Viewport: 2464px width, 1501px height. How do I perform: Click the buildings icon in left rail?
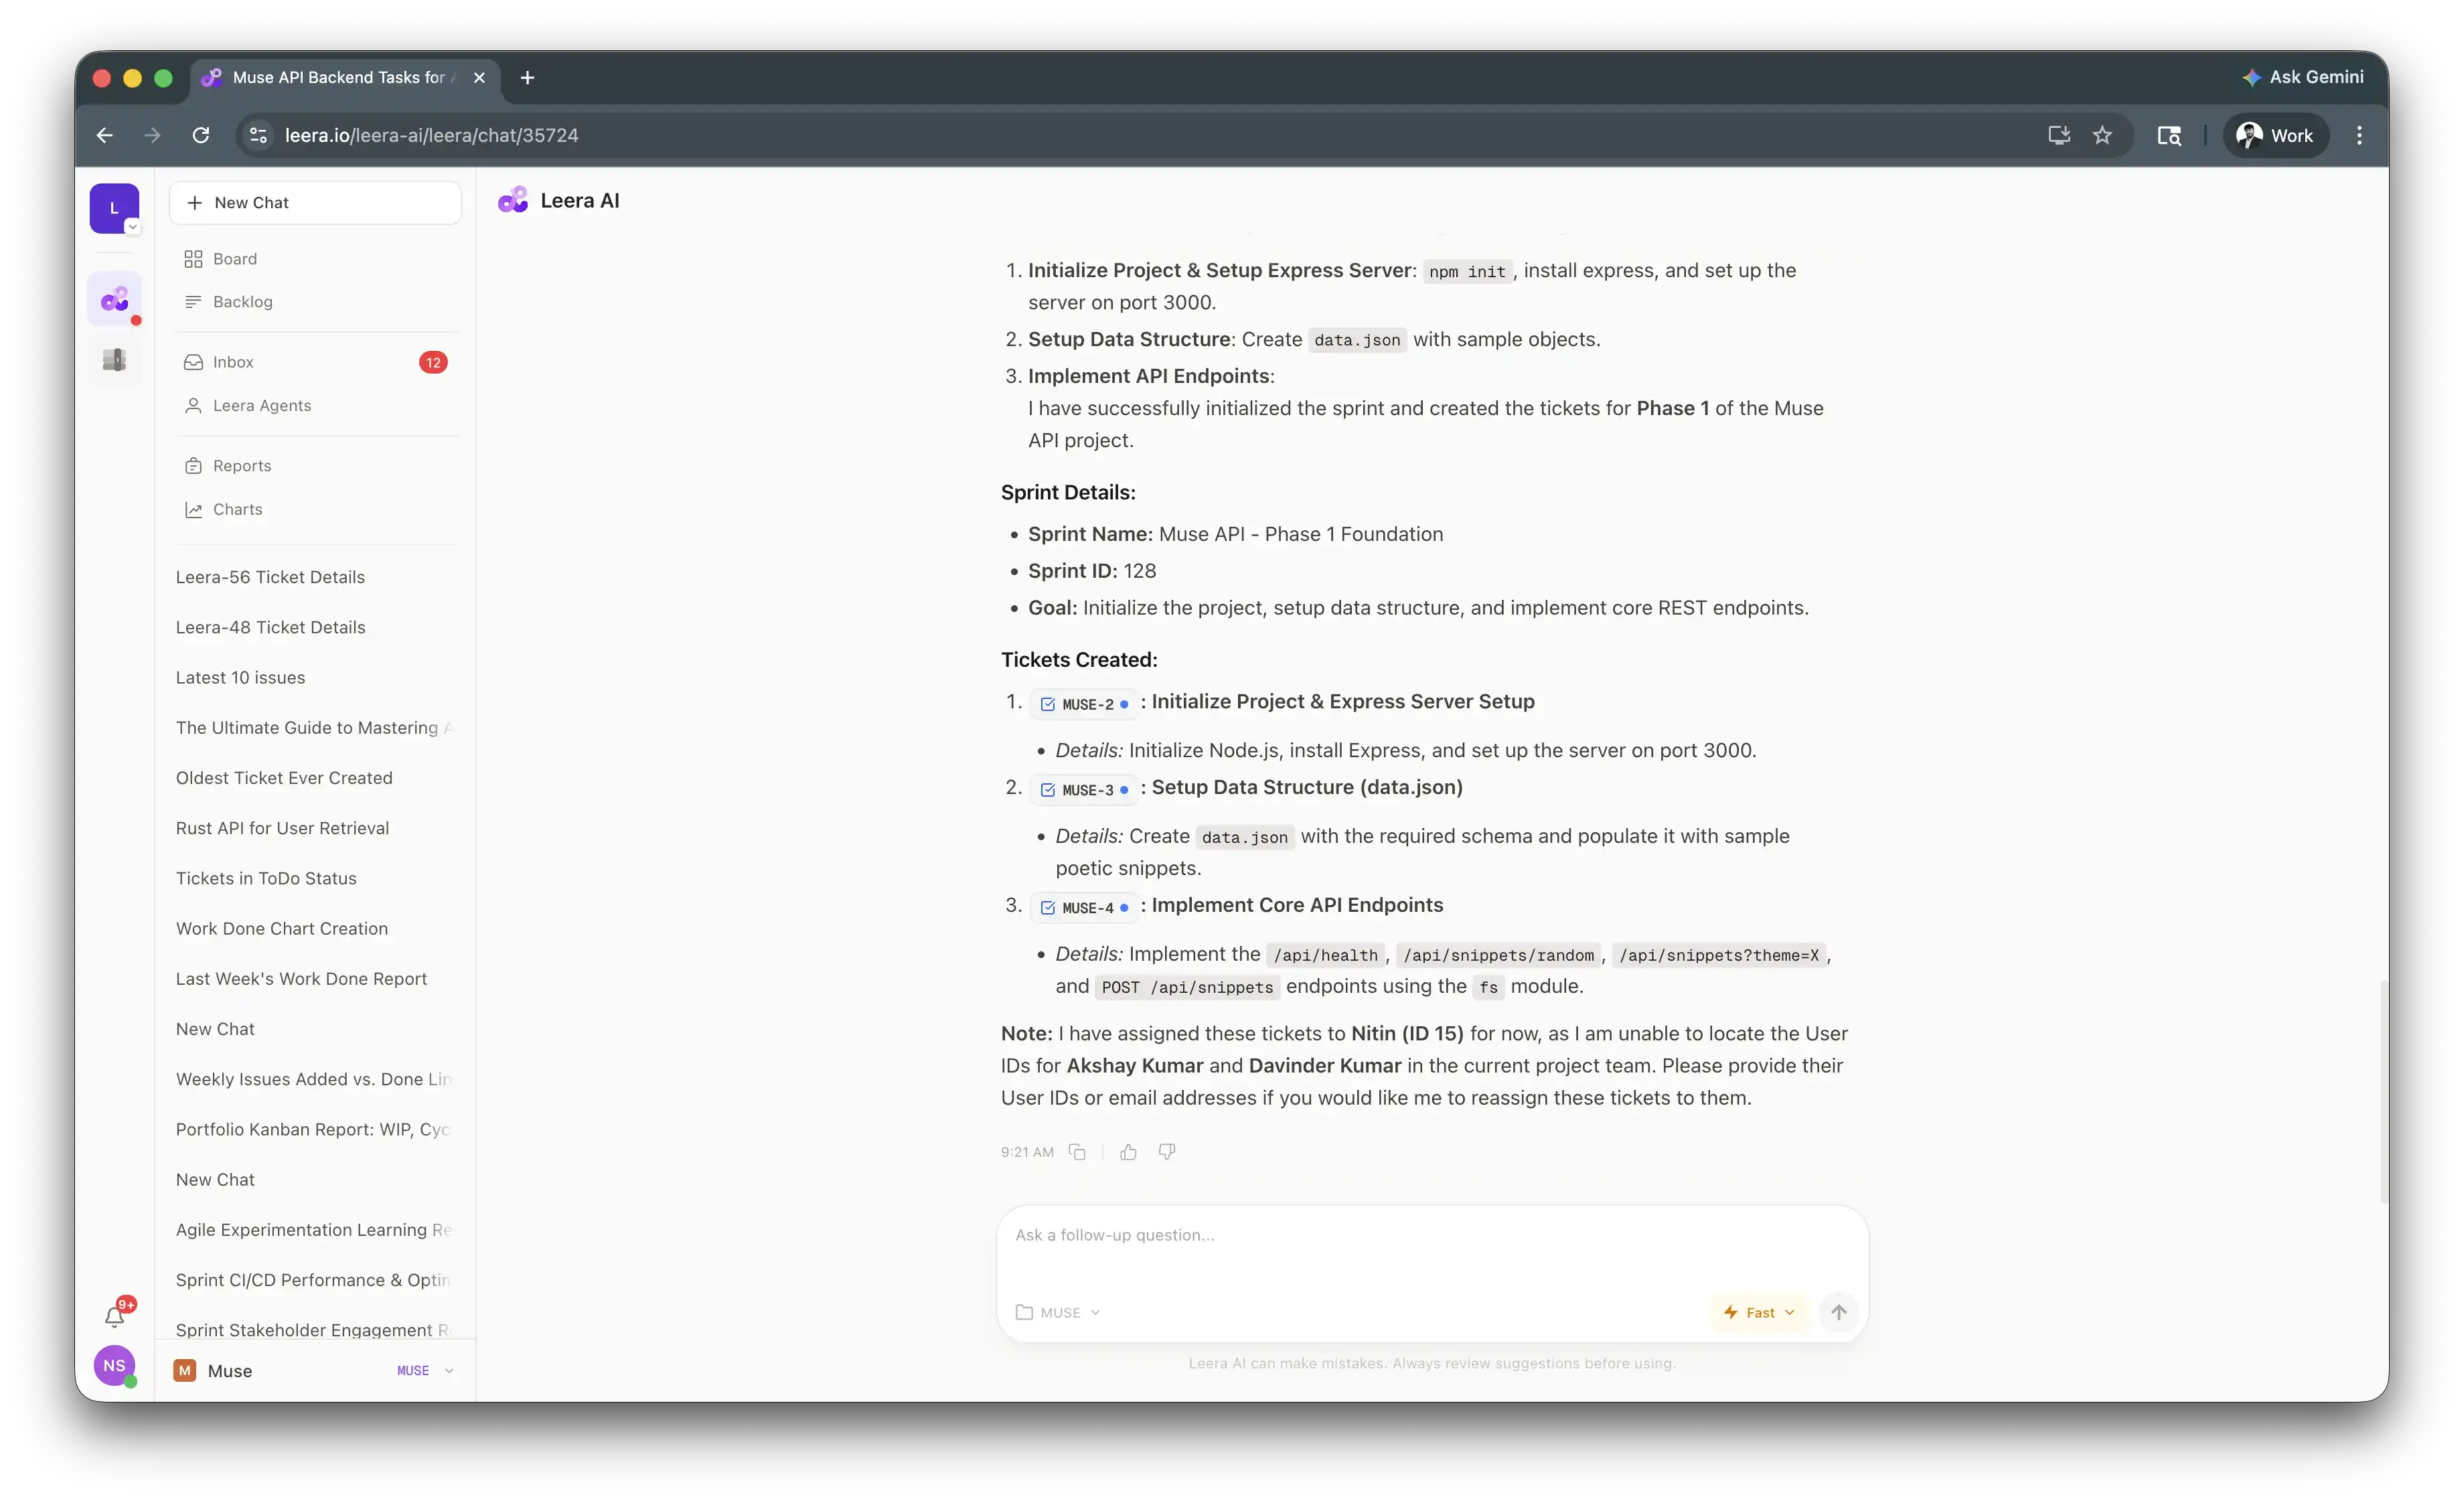[115, 360]
